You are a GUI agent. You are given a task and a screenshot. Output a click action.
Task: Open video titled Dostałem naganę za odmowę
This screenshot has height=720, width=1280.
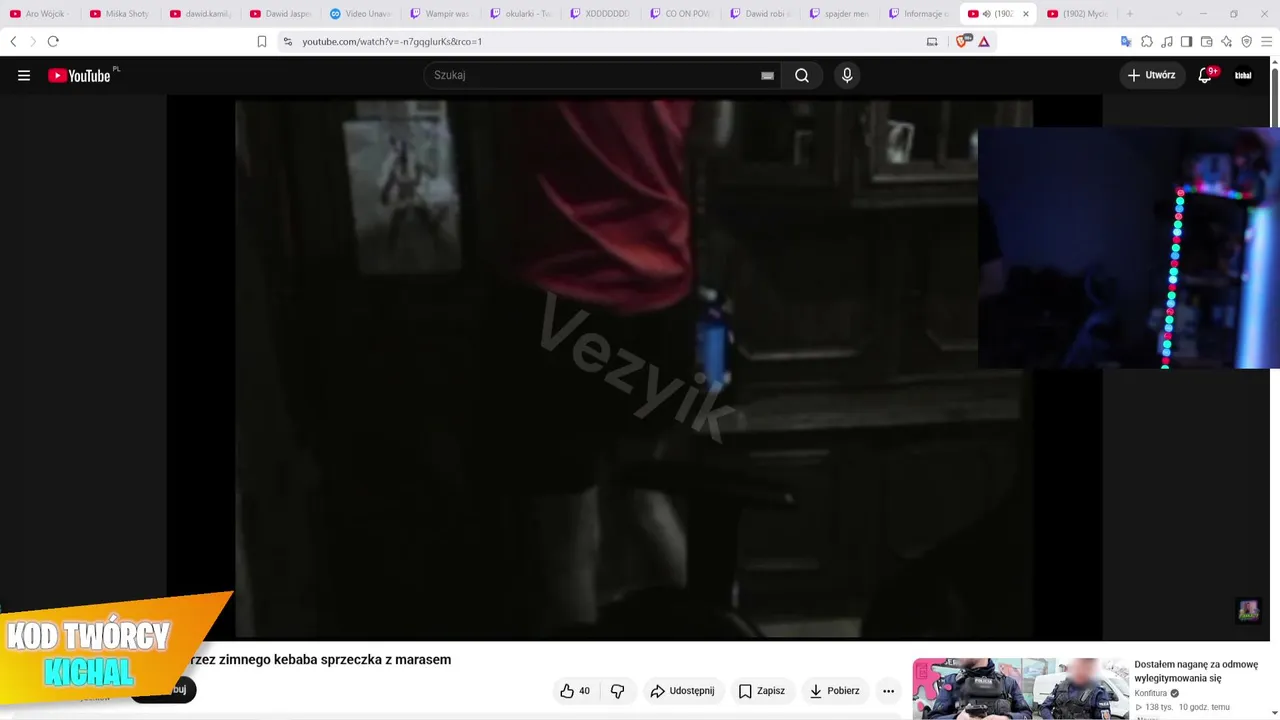[x=1196, y=671]
